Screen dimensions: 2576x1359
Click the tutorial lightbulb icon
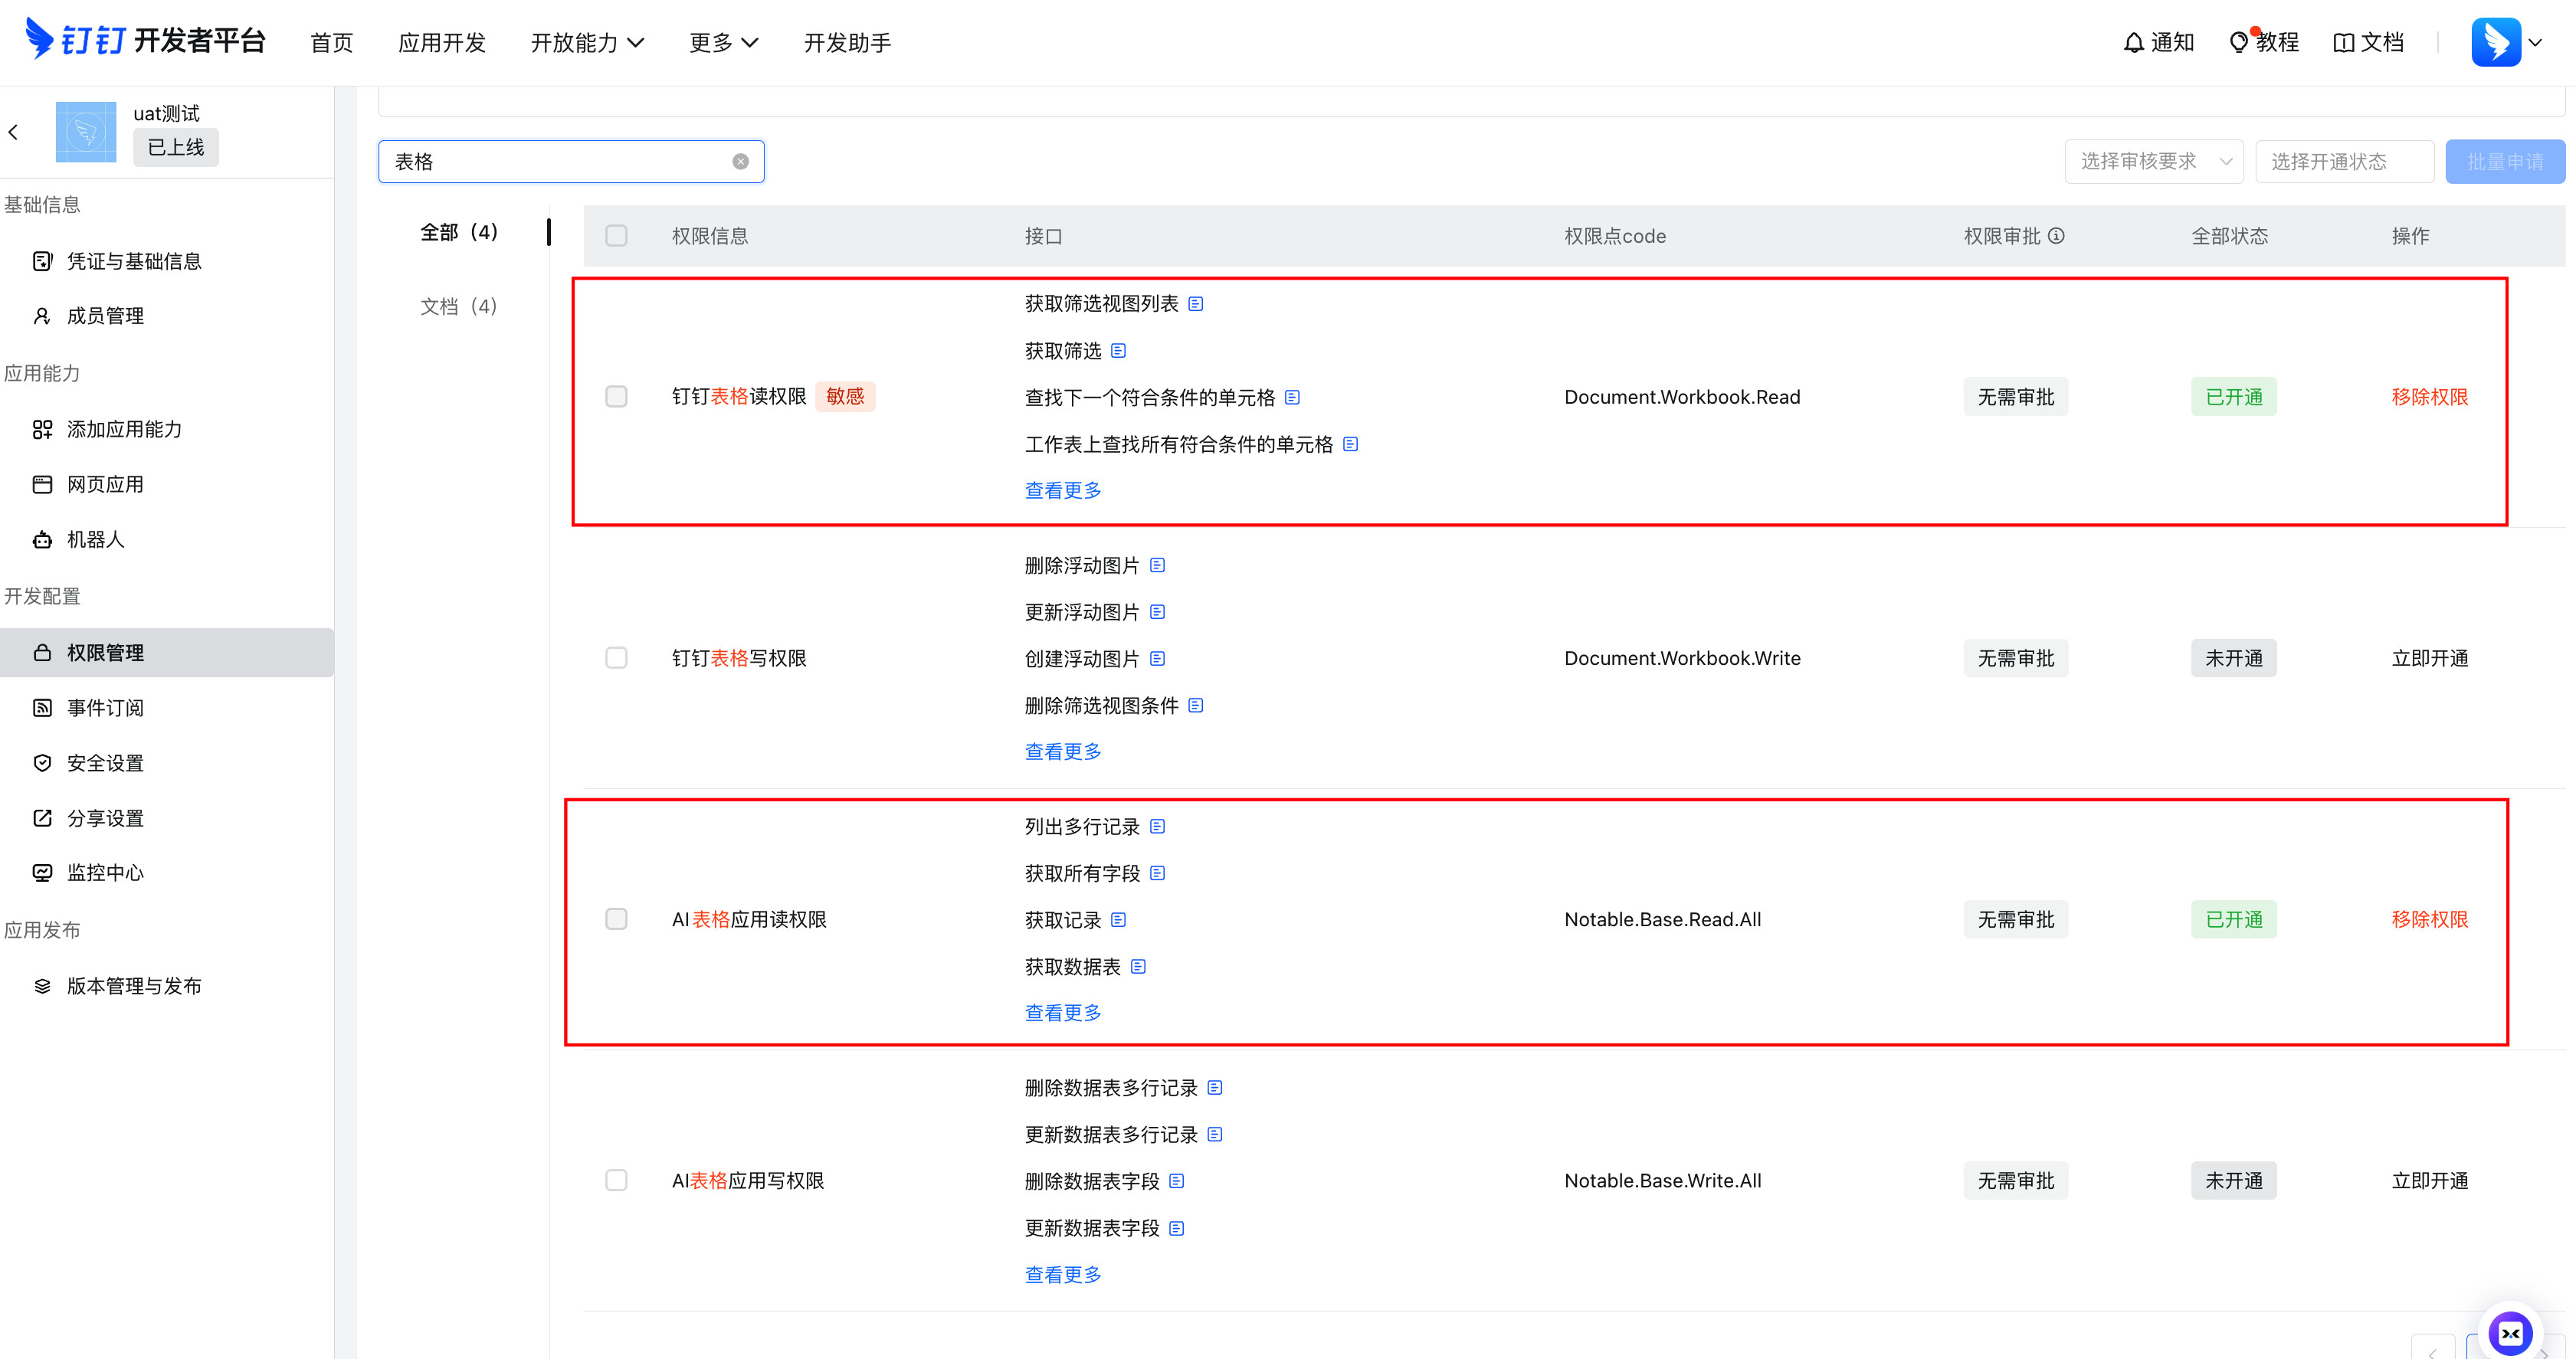pyautogui.click(x=2239, y=42)
